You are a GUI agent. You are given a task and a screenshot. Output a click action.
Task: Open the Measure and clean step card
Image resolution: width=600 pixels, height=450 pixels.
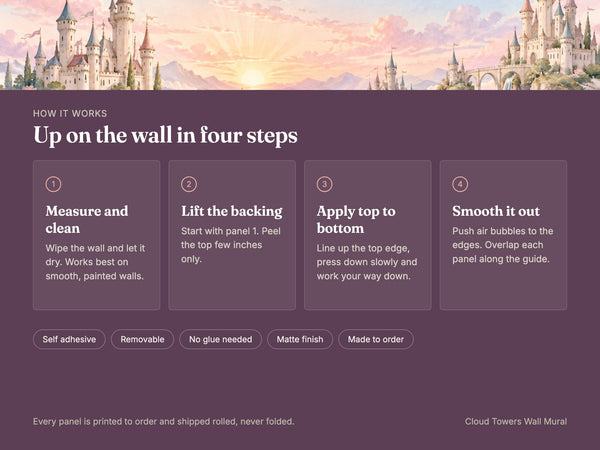click(x=96, y=235)
